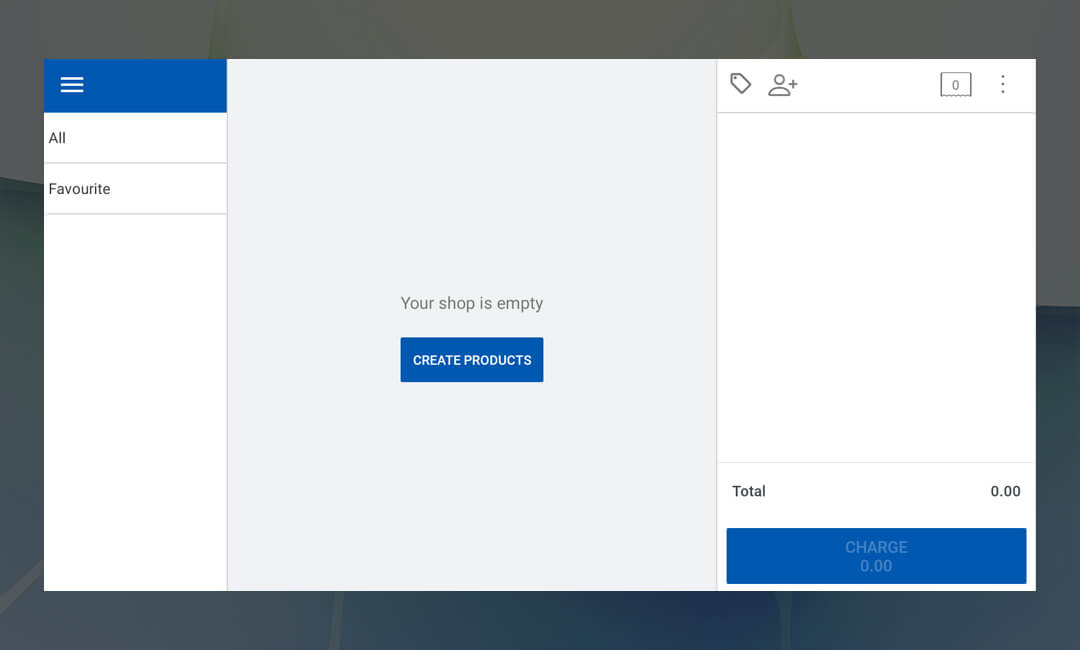Click the 'Your shop is empty' message
The height and width of the screenshot is (650, 1080).
[x=472, y=303]
